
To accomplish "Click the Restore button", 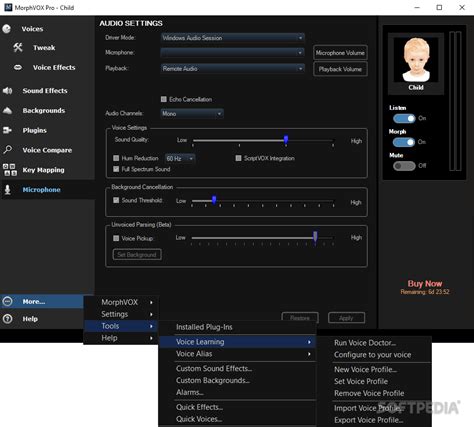I will click(x=300, y=318).
